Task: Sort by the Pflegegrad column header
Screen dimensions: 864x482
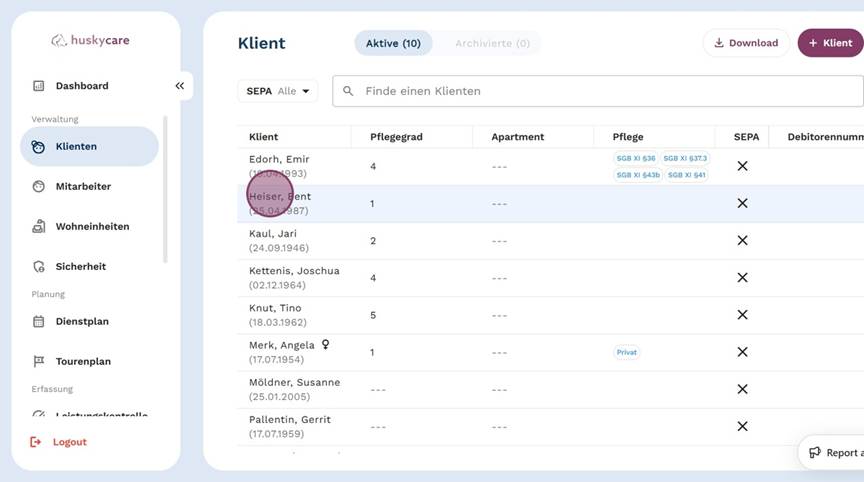Action: pos(392,137)
